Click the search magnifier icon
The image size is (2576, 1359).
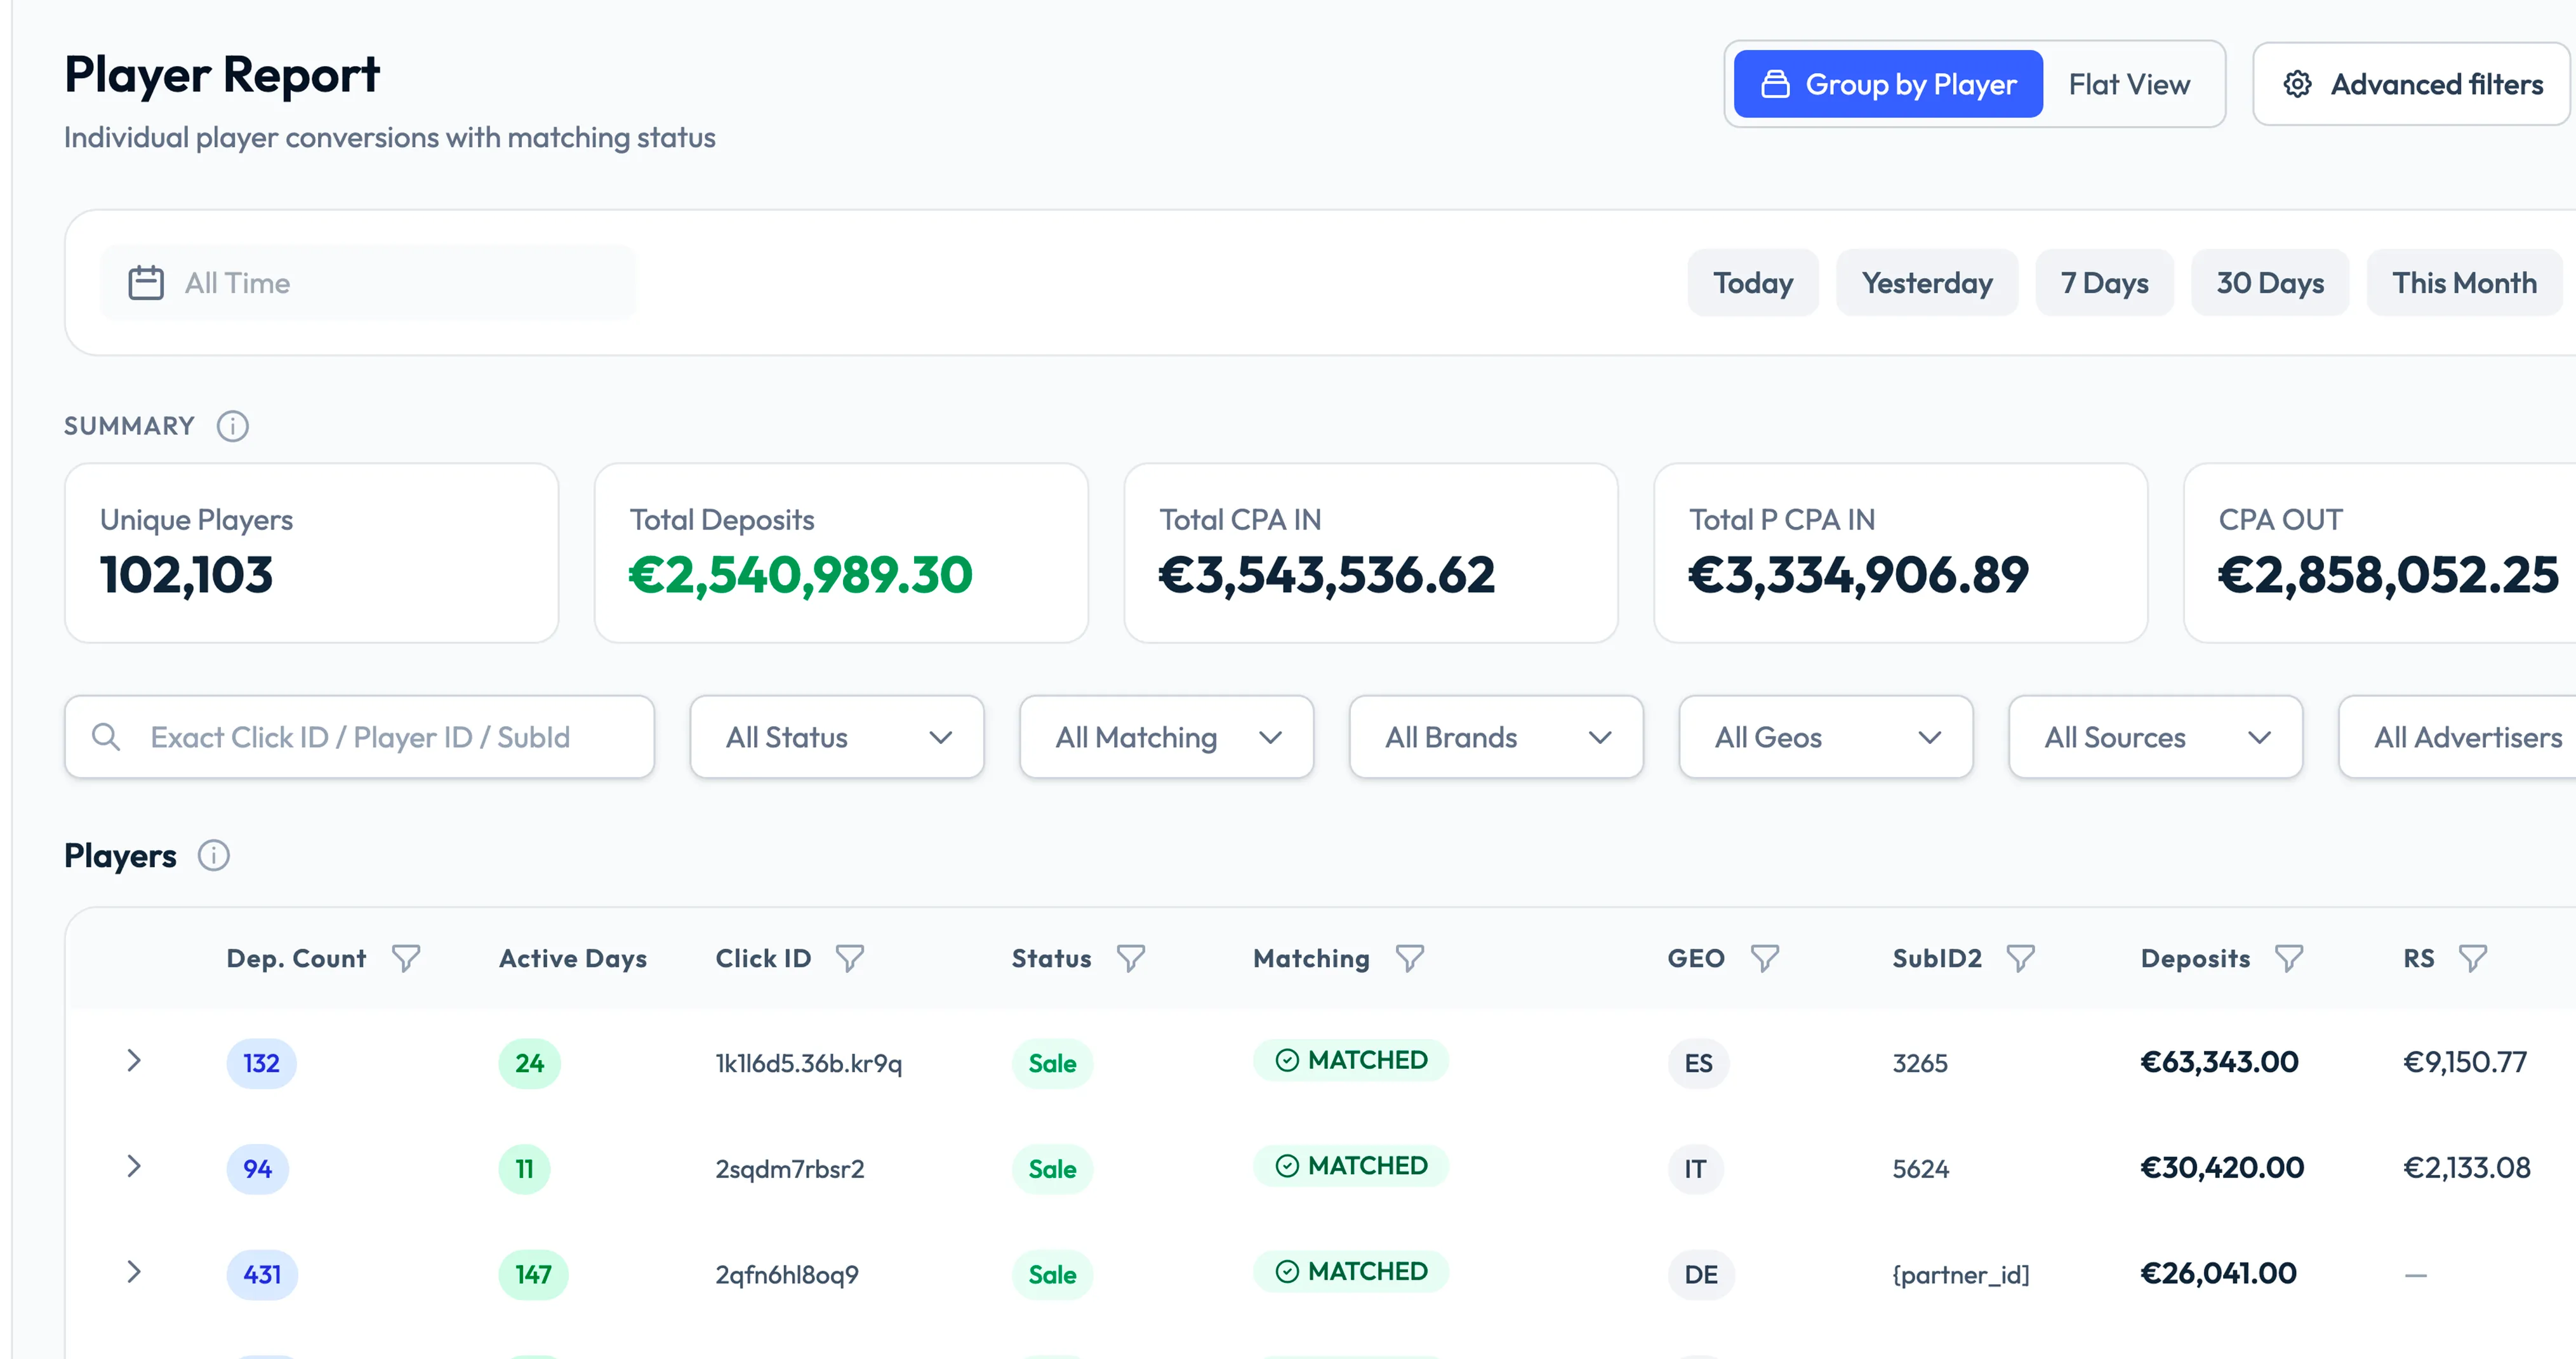coord(106,737)
